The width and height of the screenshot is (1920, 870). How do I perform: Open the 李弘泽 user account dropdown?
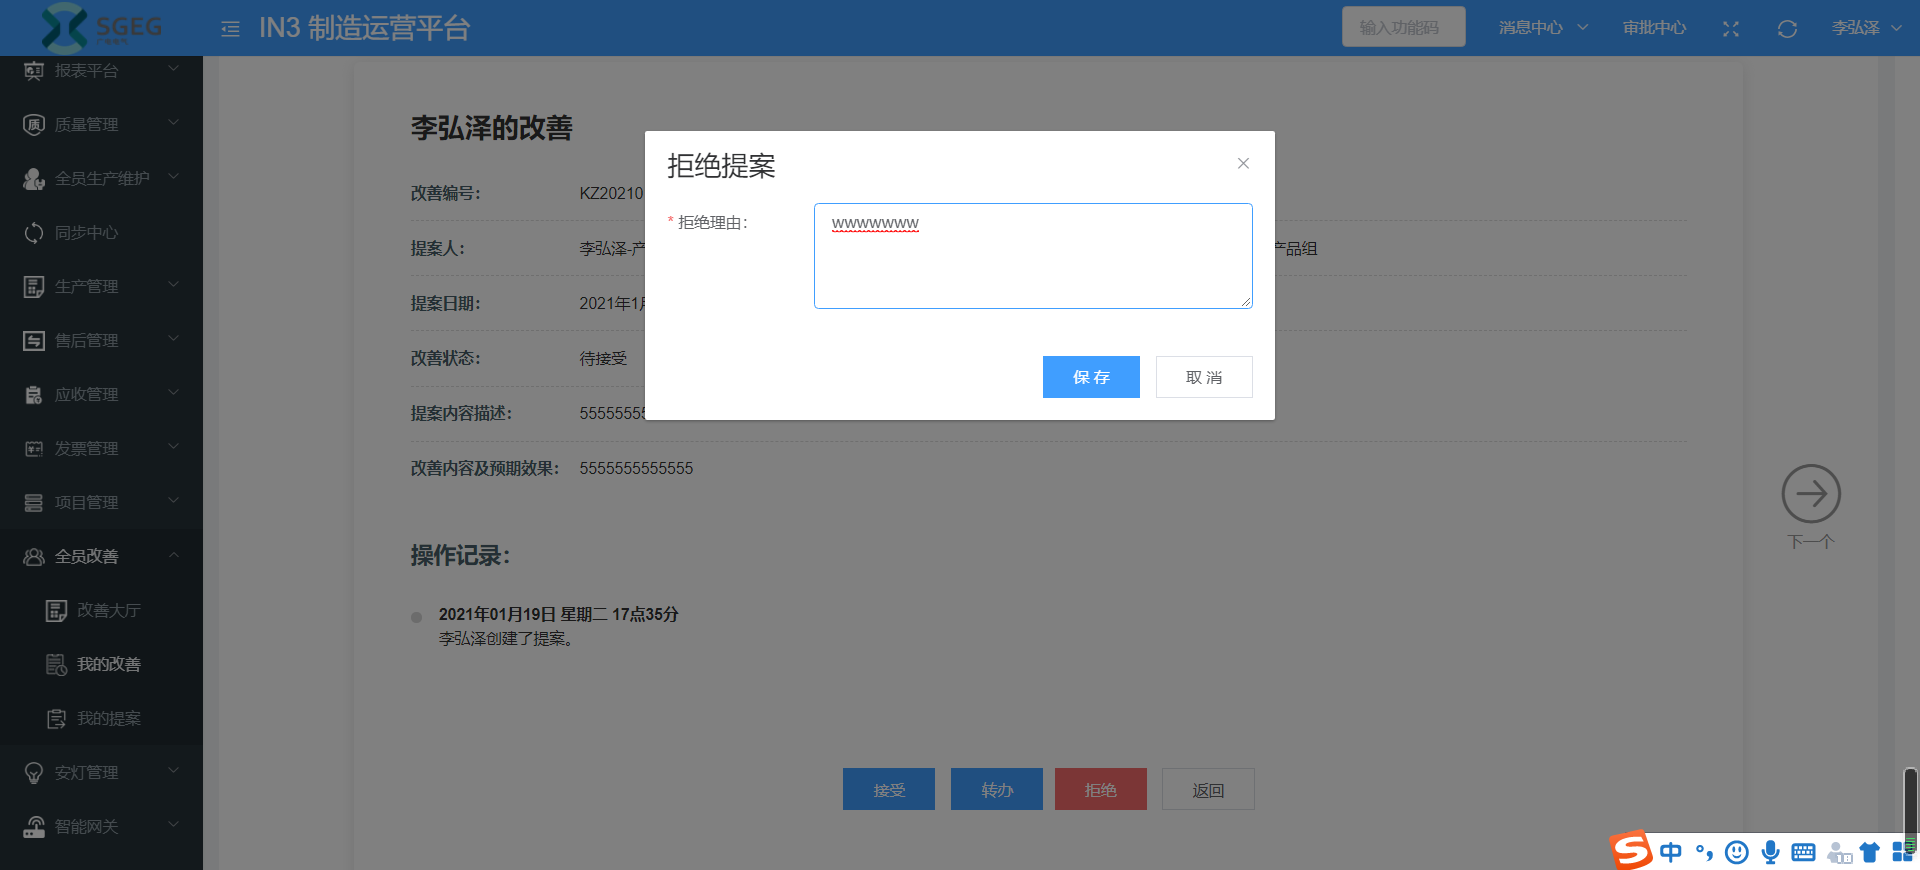pos(1865,28)
